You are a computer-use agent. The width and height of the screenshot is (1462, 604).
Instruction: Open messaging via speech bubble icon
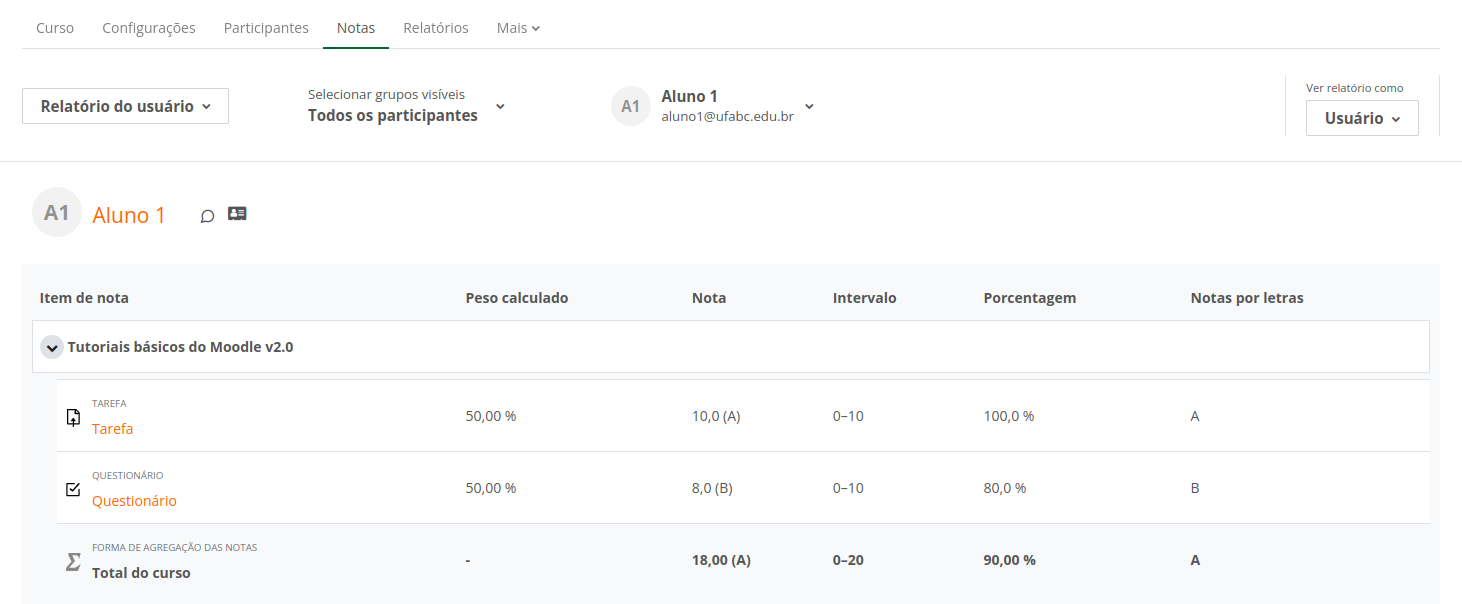pos(207,214)
